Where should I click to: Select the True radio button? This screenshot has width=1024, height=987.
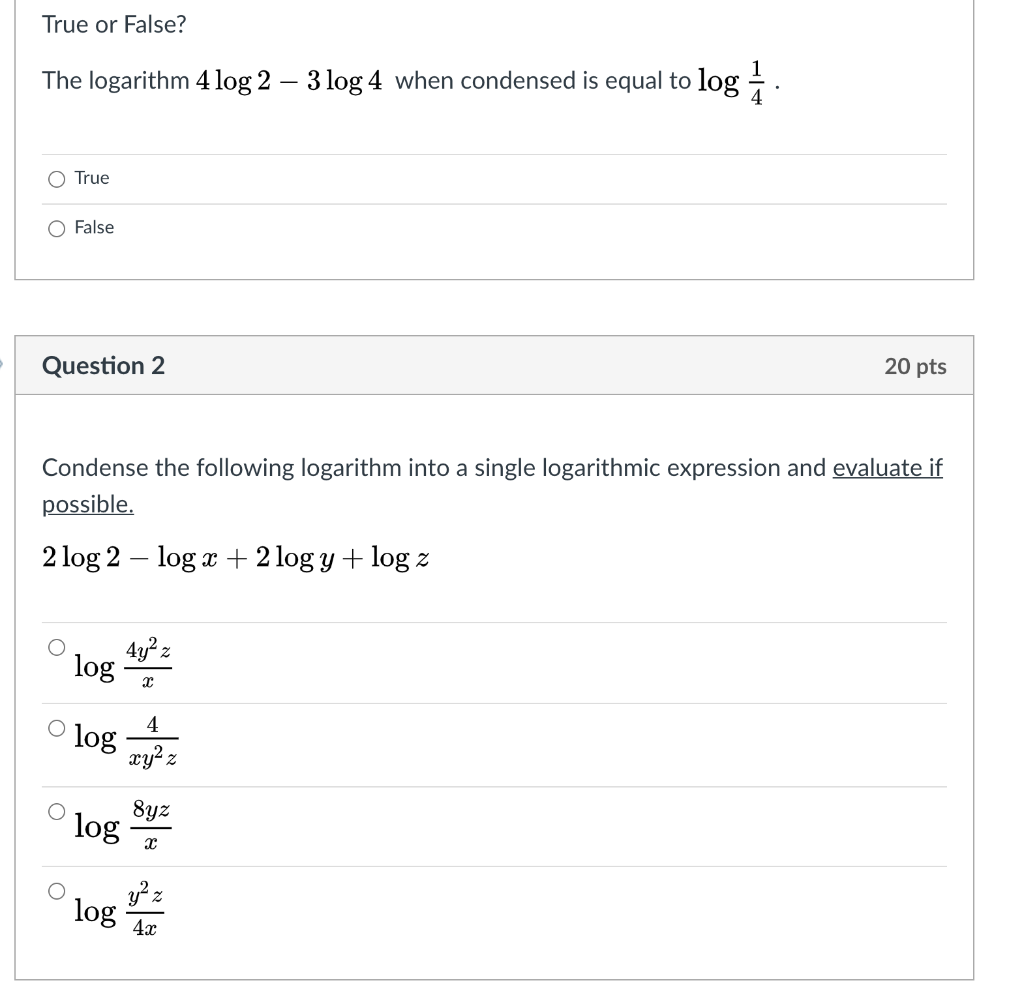55,178
